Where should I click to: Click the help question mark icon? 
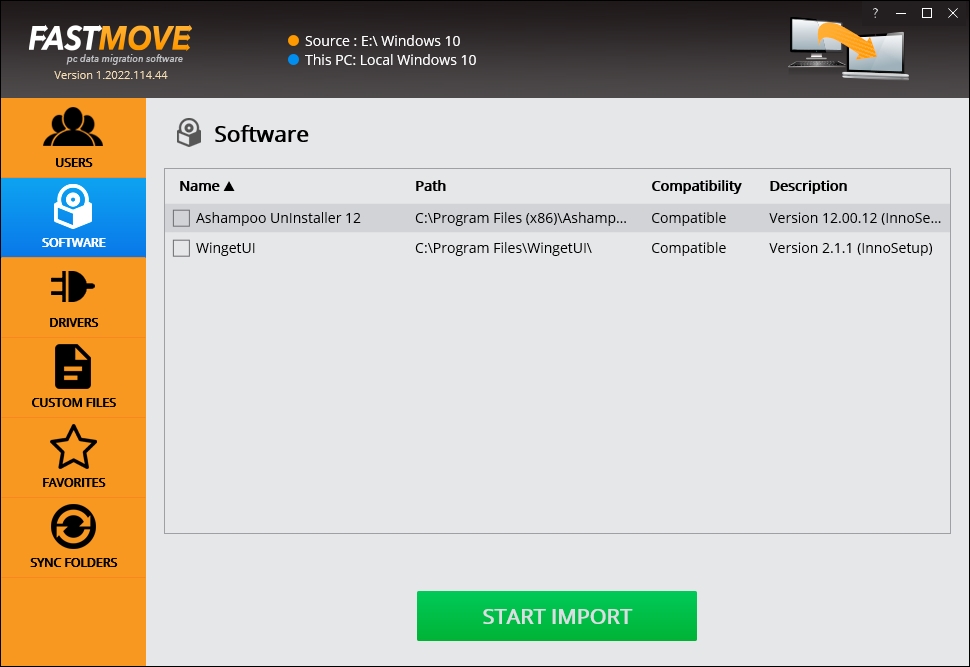875,13
